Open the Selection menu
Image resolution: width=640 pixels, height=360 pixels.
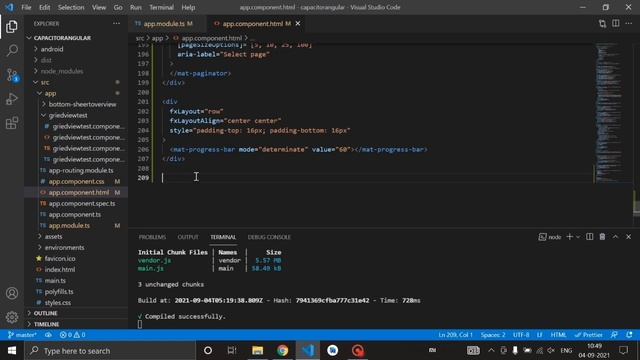pos(71,7)
